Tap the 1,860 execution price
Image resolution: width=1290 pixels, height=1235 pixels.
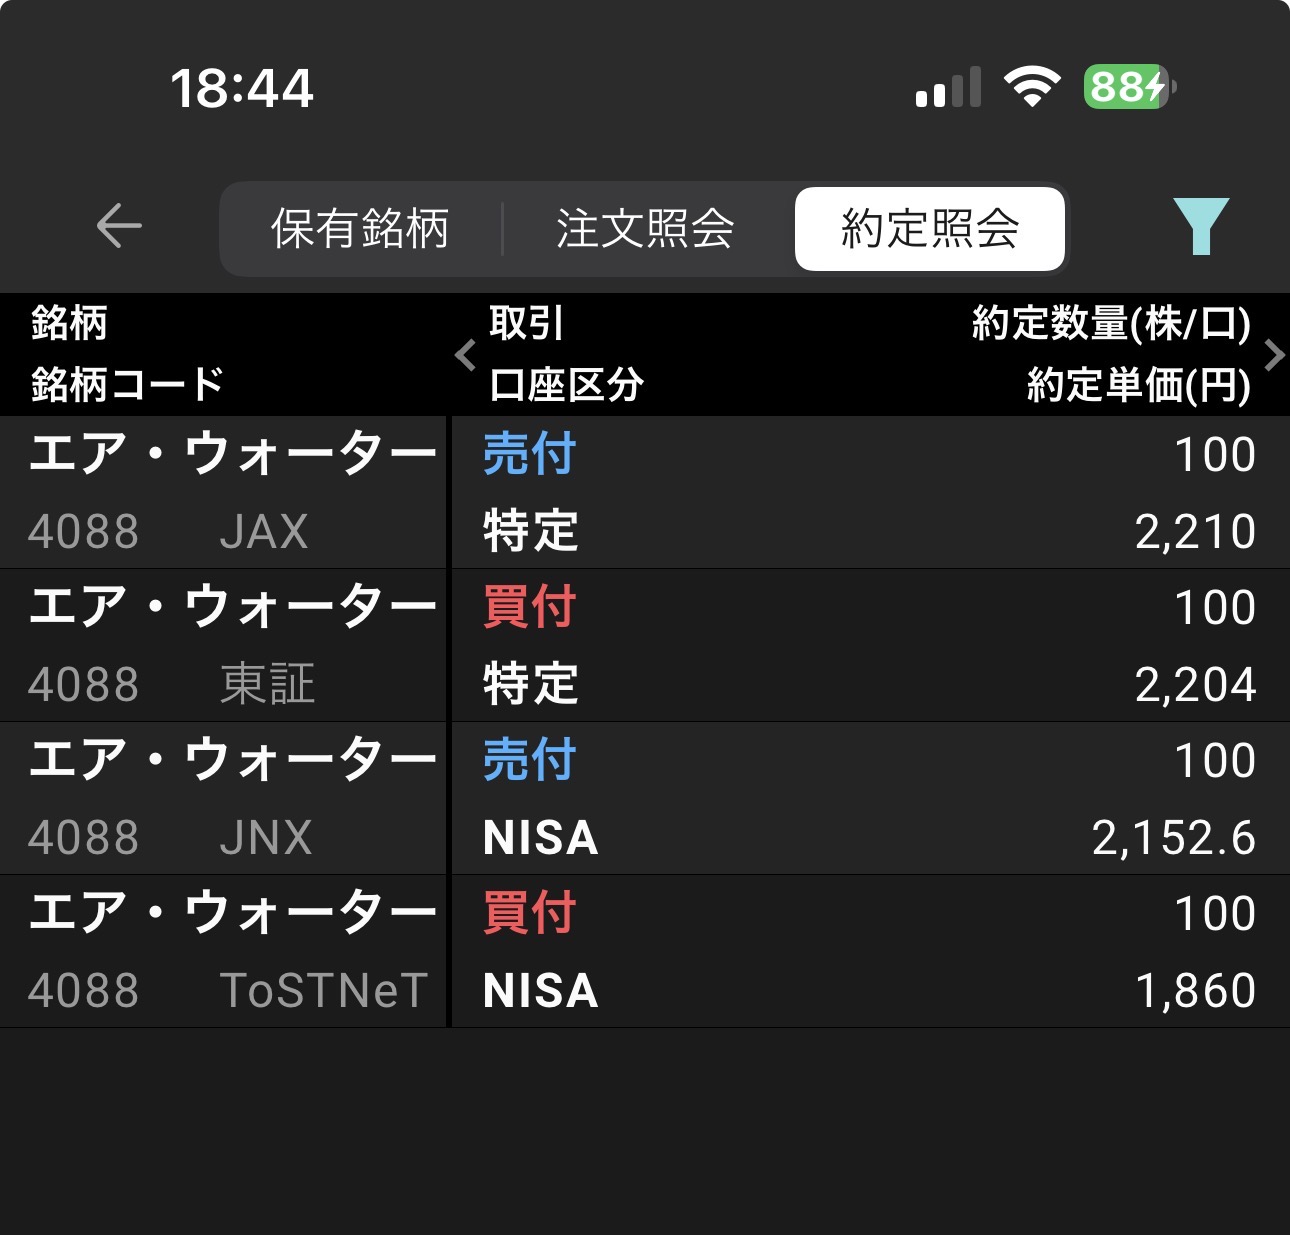(x=1195, y=991)
